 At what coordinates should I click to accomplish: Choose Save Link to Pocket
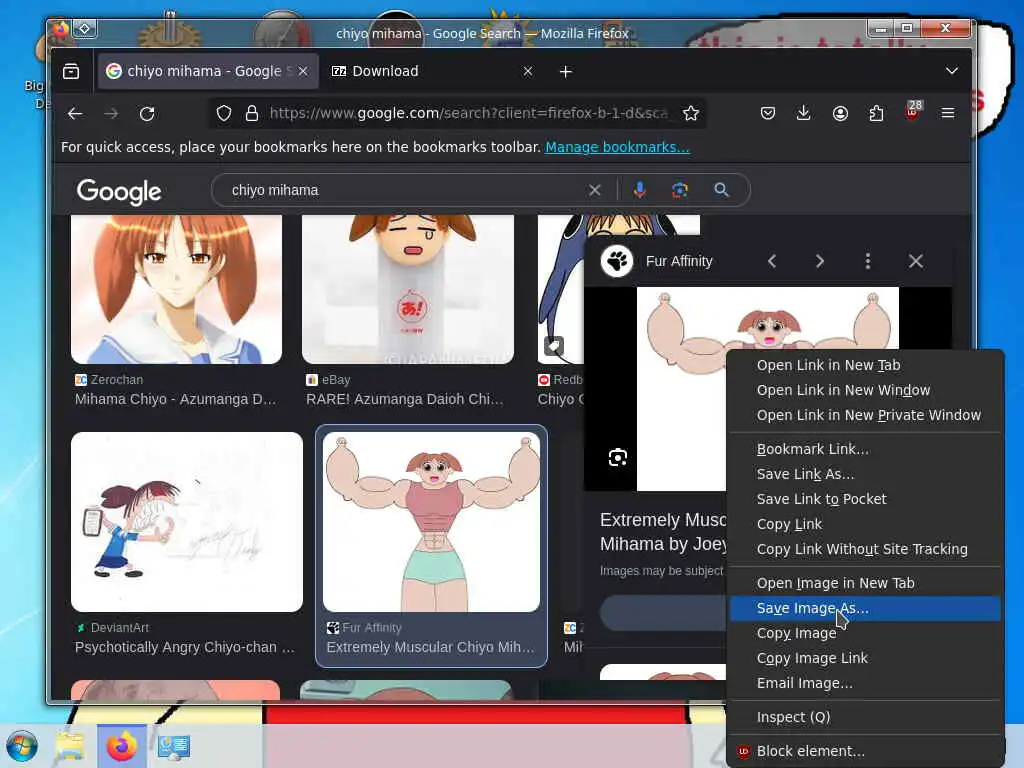(x=865, y=499)
